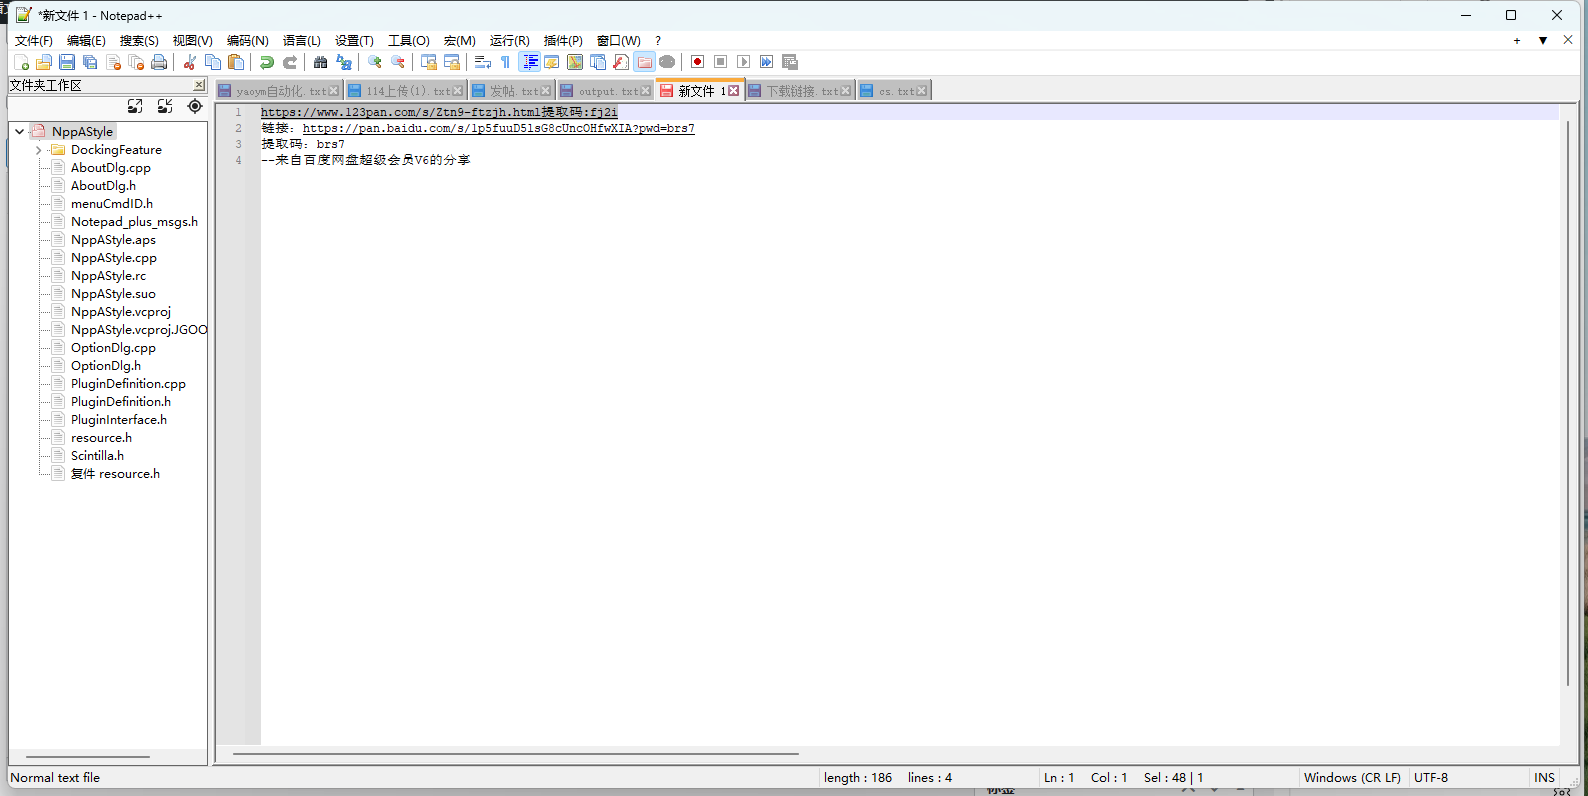
Task: Click the Save All toolbar icon
Action: point(90,62)
